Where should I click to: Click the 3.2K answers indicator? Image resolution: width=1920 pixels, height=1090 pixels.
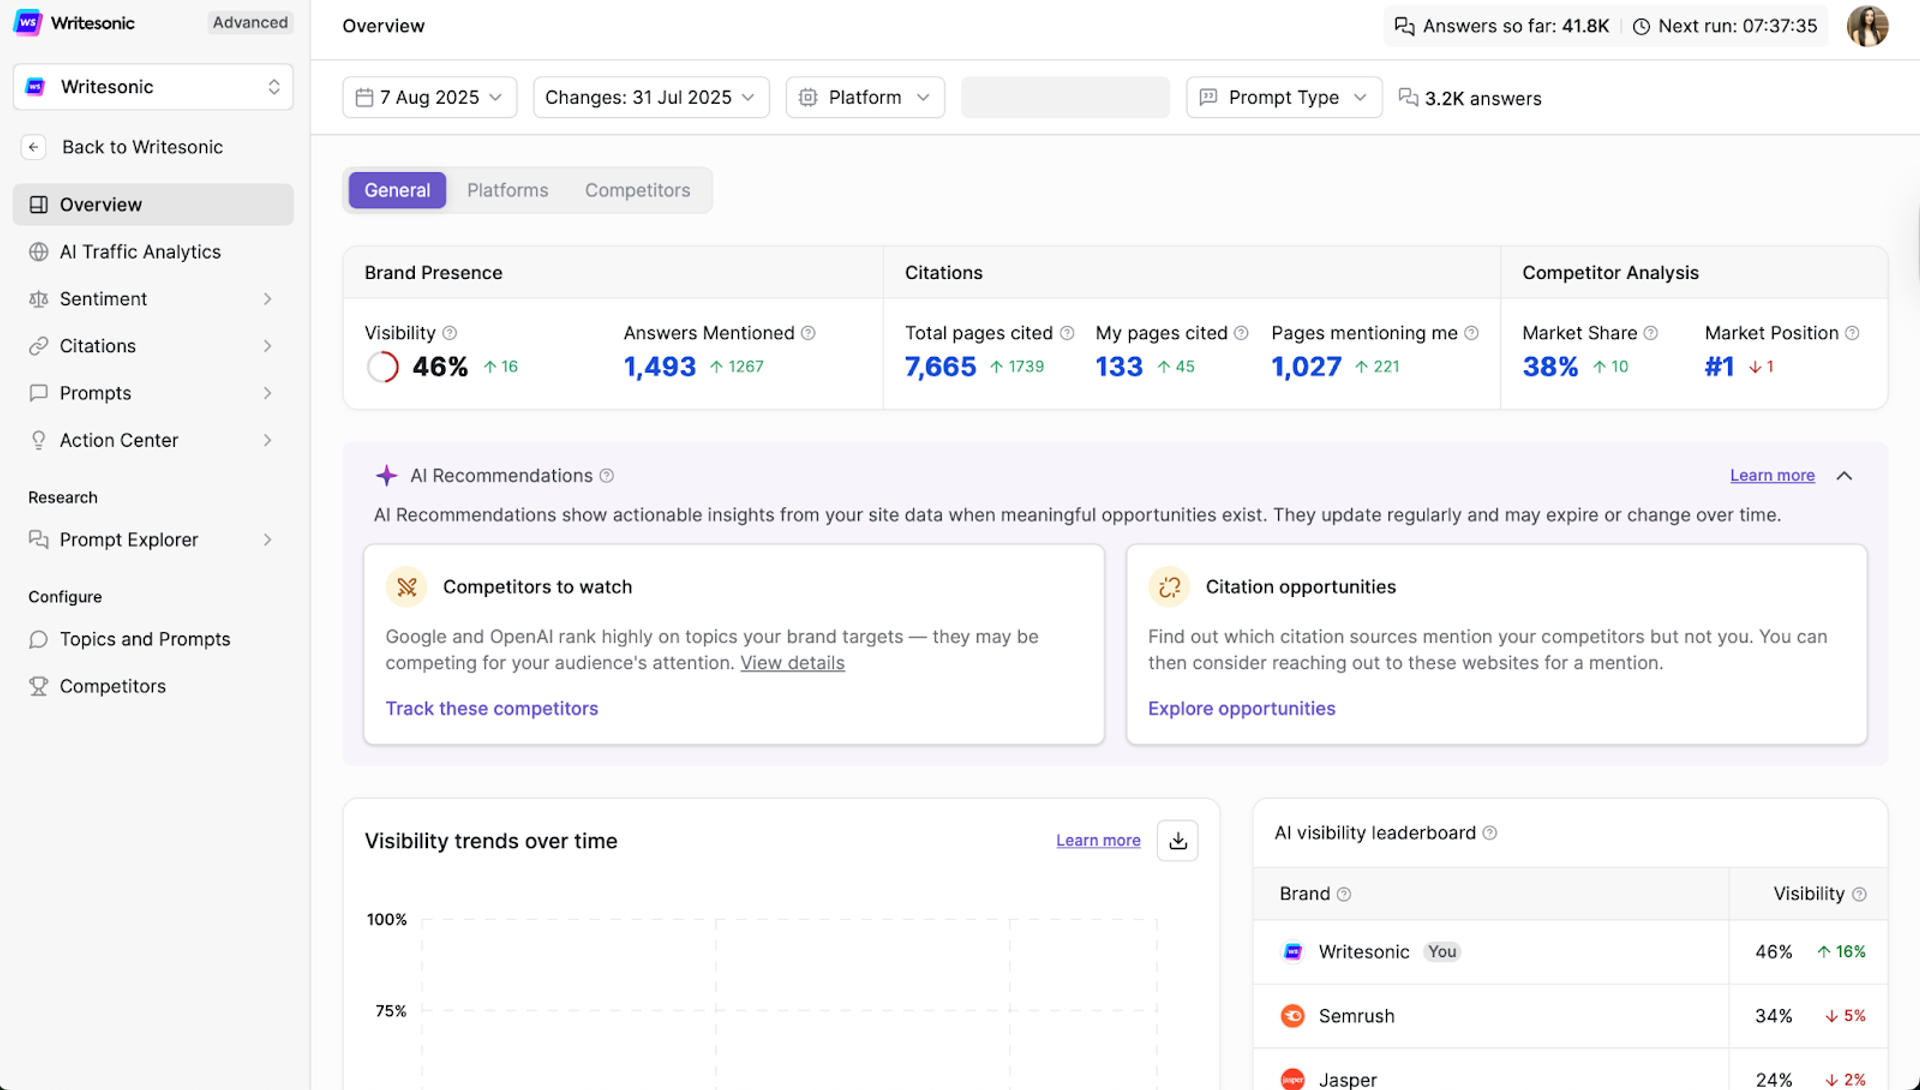1470,98
